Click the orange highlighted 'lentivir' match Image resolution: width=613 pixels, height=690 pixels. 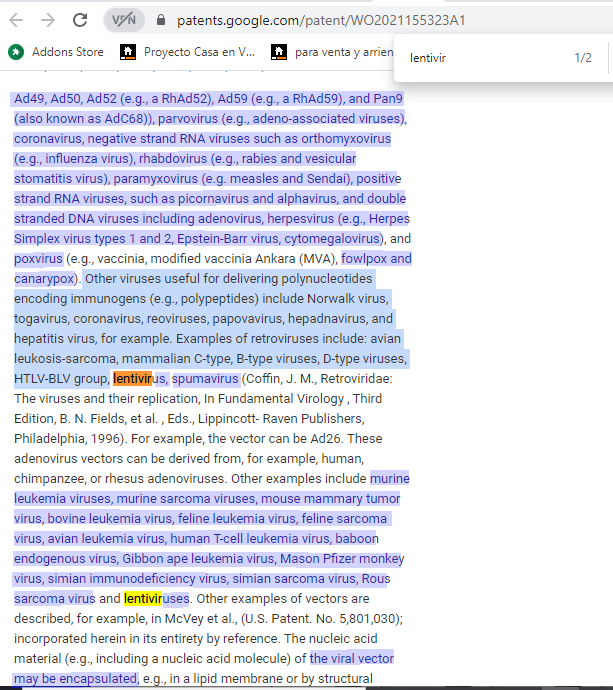(x=131, y=379)
